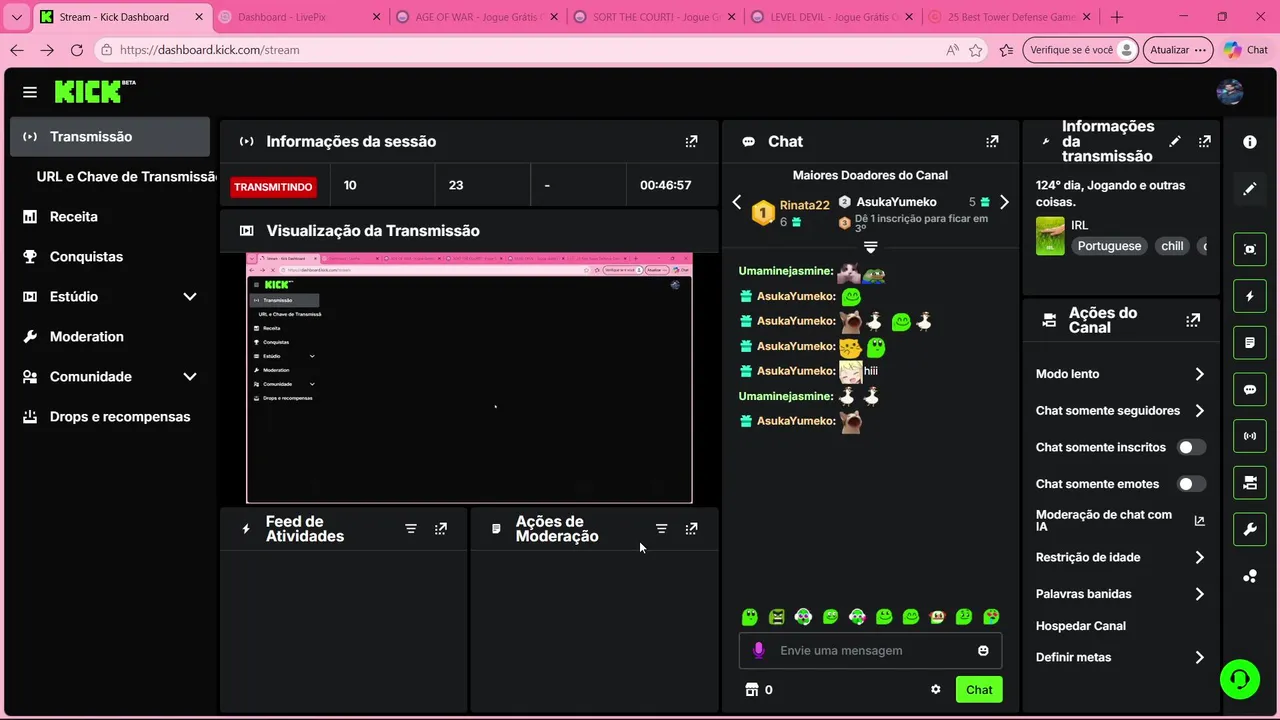Open Chat somente seguidores options chevron
This screenshot has width=1280, height=720.
click(x=1199, y=410)
